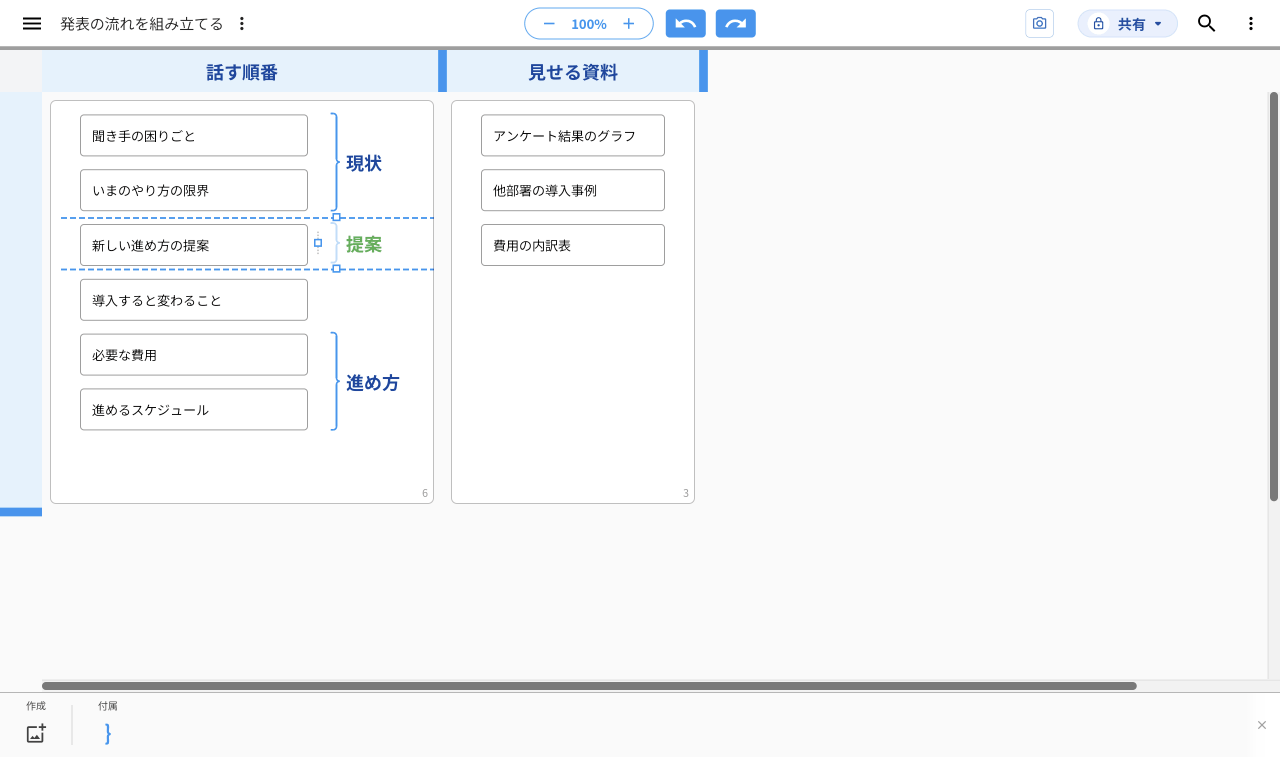Select the card 他部署の導入事例
Image resolution: width=1280 pixels, height=757 pixels.
573,190
